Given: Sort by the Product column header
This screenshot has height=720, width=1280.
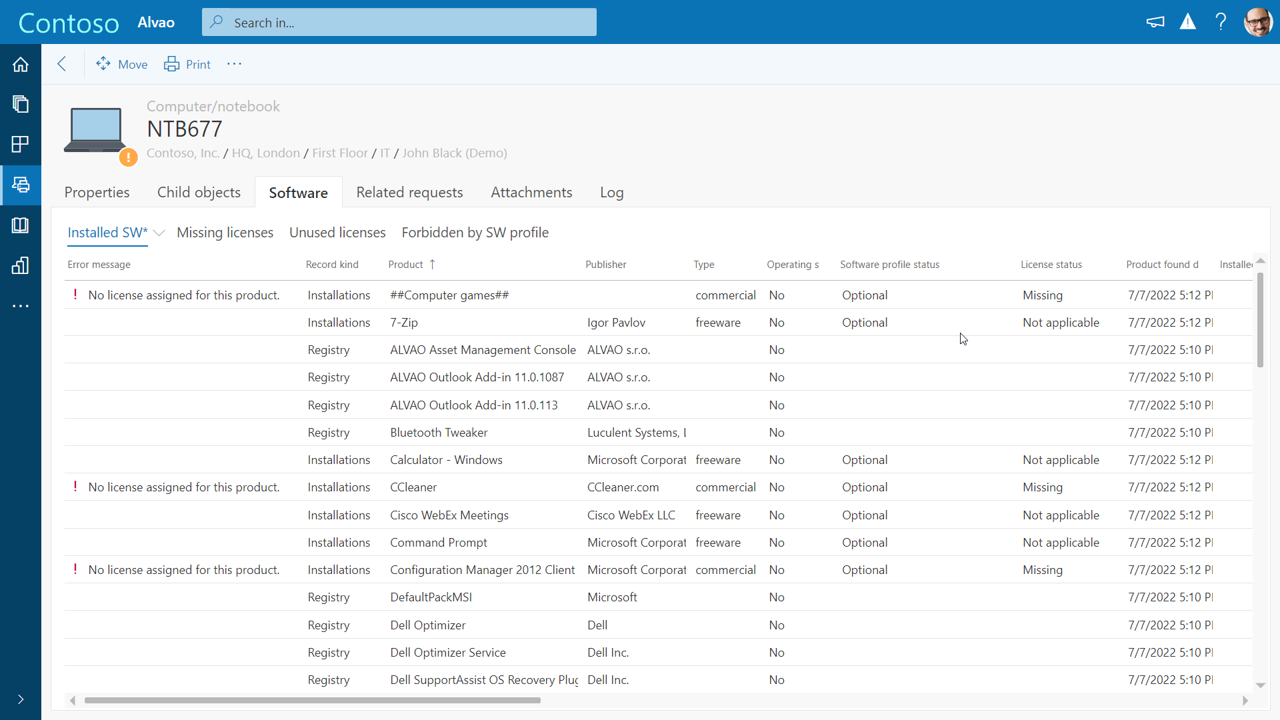Looking at the screenshot, I should point(404,264).
